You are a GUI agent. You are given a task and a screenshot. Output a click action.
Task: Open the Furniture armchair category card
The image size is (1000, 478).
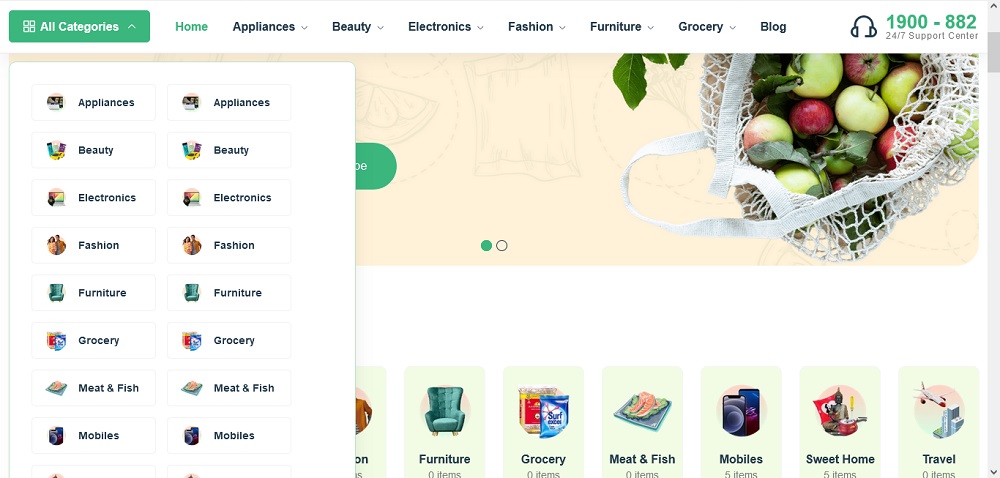pyautogui.click(x=445, y=422)
